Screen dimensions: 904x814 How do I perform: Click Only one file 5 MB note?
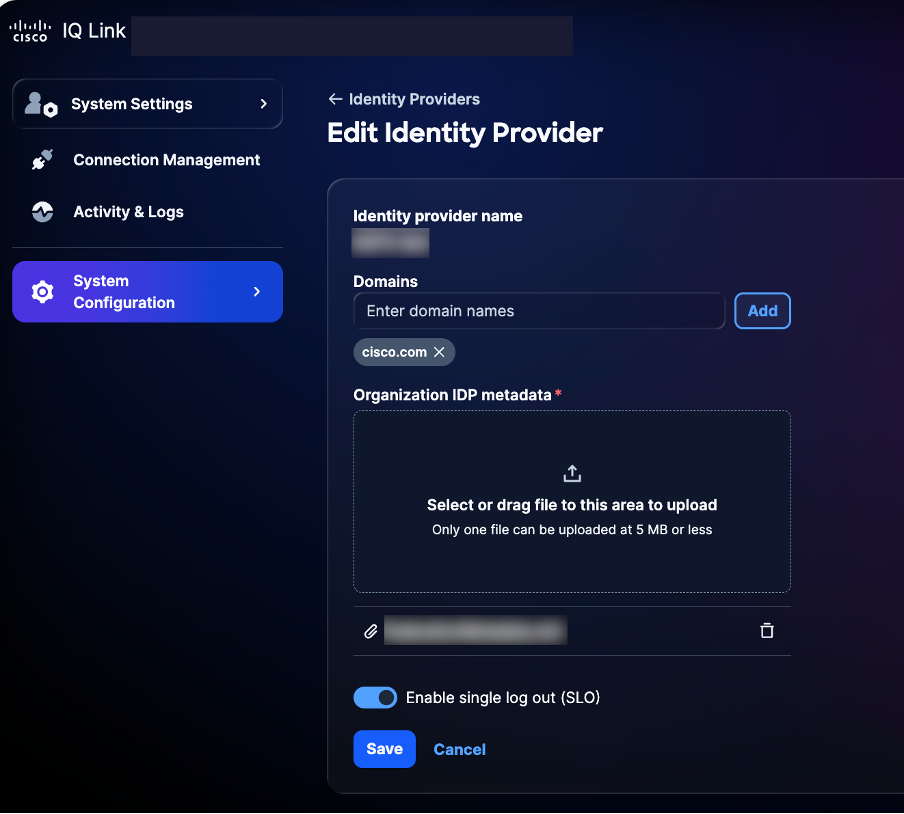point(572,530)
